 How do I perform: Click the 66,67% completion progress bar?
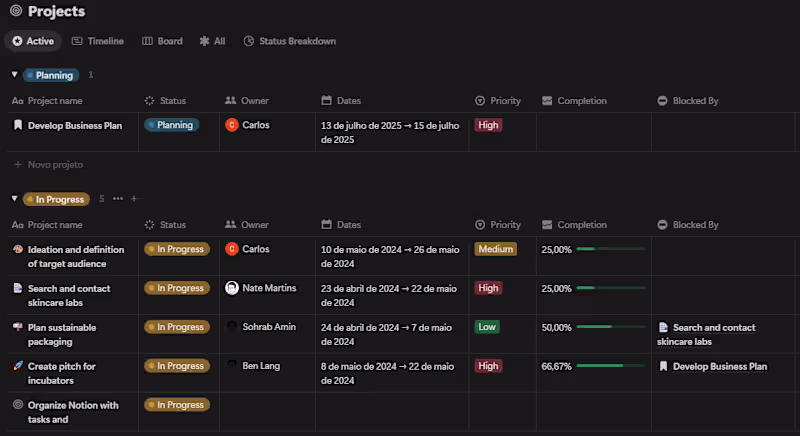click(x=610, y=366)
